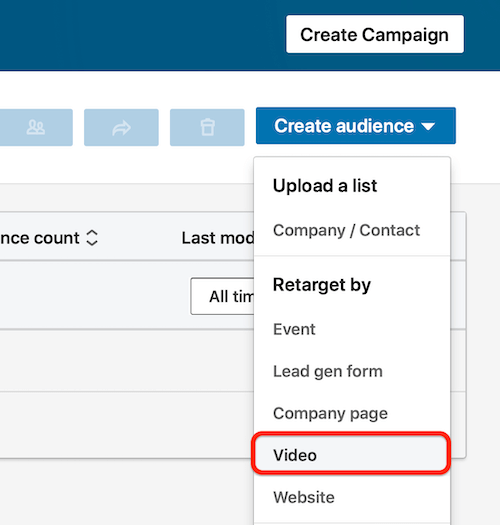
Task: Click the Create Campaign button
Action: click(x=375, y=34)
